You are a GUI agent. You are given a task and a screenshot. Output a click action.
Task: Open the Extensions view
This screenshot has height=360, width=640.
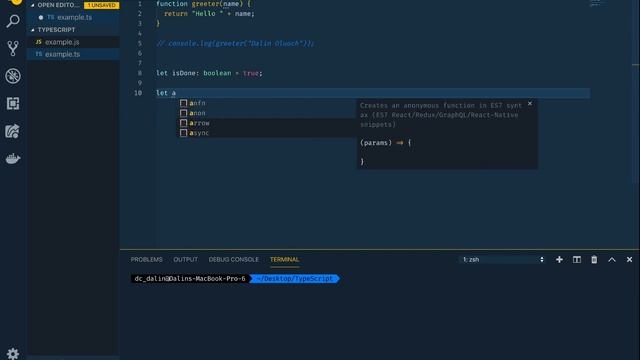click(x=13, y=103)
